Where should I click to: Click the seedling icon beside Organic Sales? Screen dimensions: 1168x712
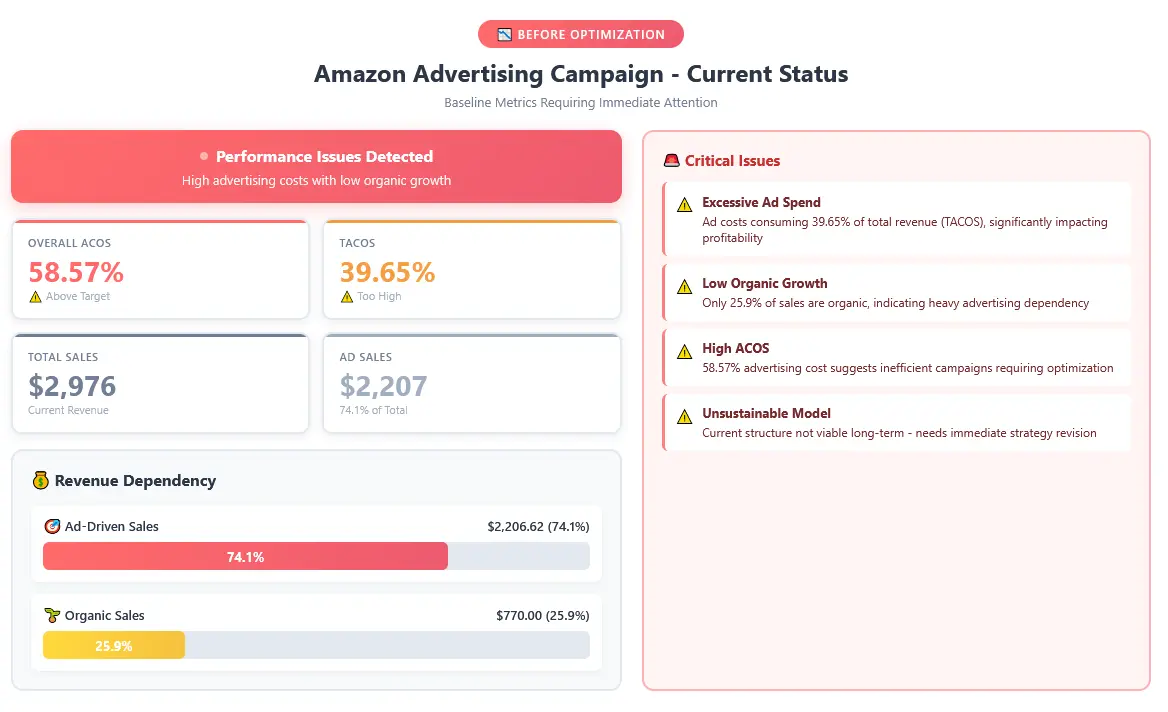pyautogui.click(x=53, y=615)
